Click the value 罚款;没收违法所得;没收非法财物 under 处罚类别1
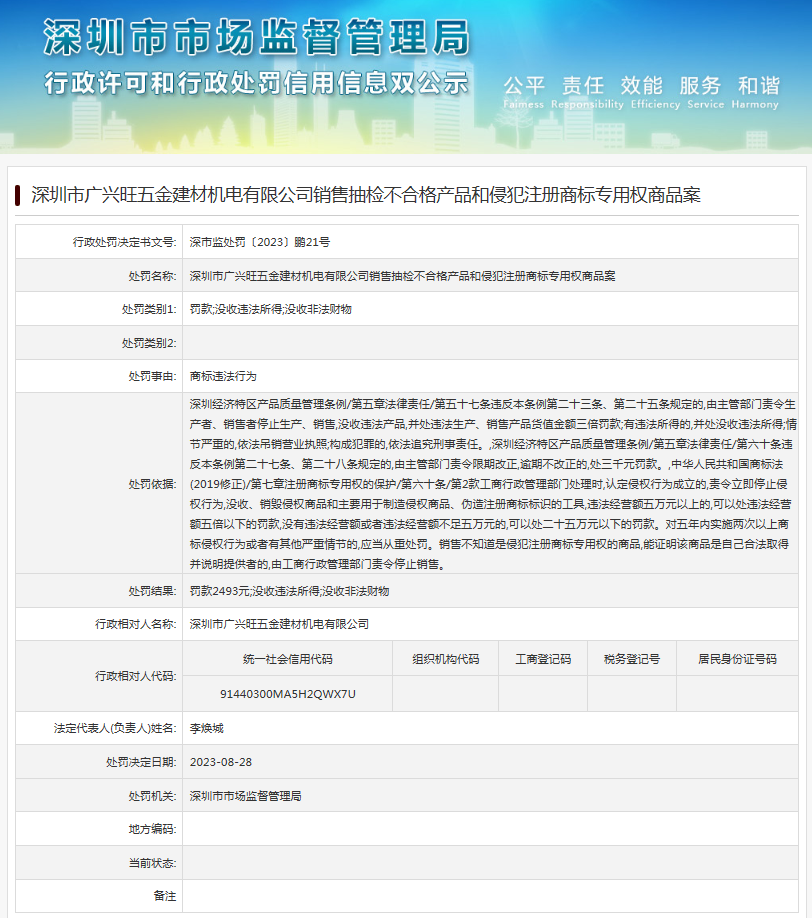812x918 pixels. tap(270, 309)
